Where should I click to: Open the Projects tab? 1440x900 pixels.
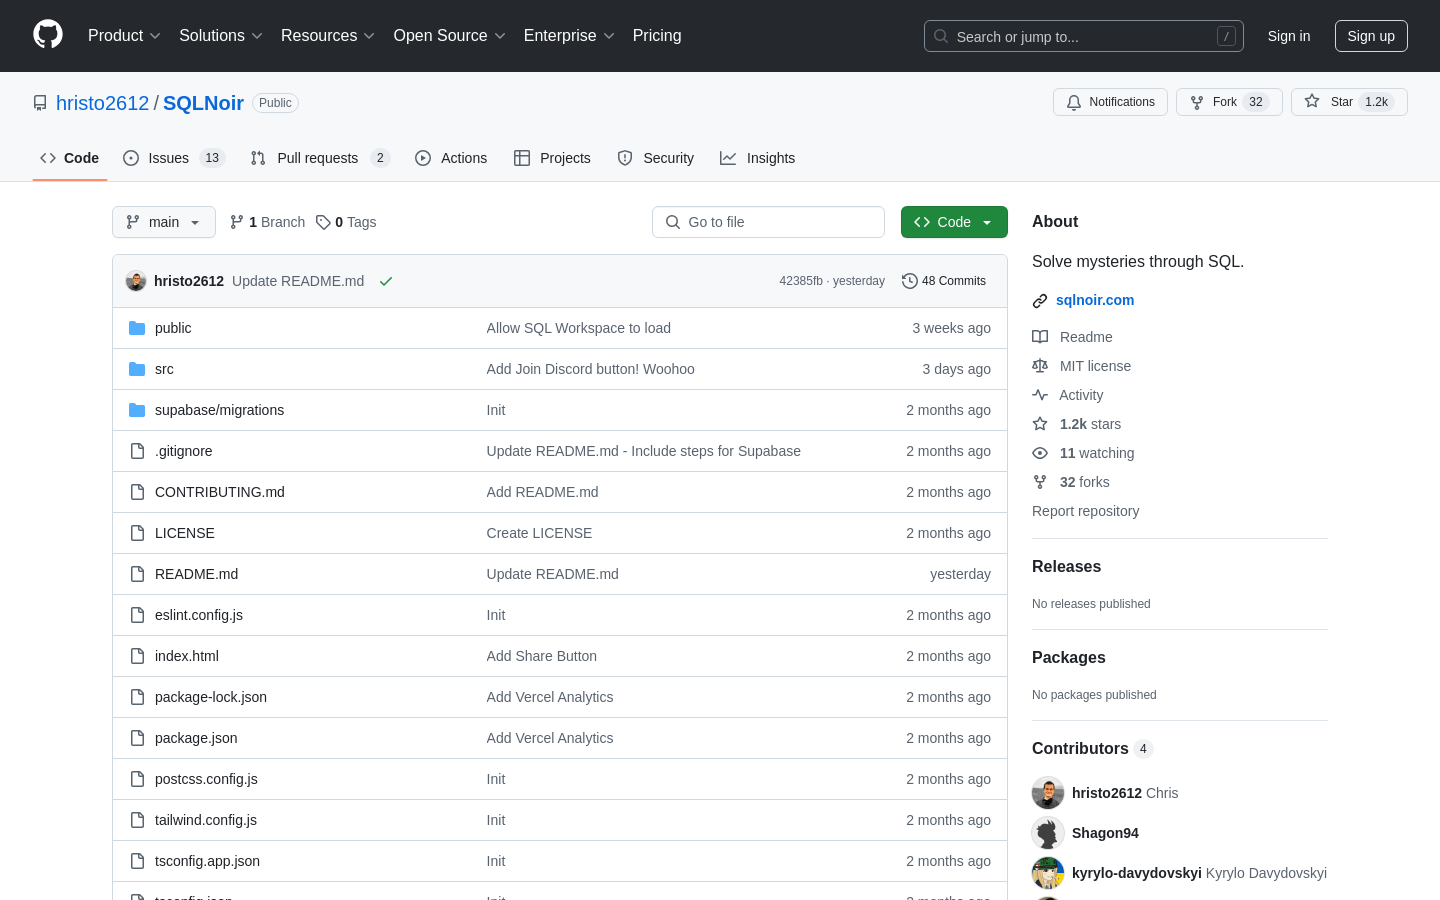coord(552,158)
